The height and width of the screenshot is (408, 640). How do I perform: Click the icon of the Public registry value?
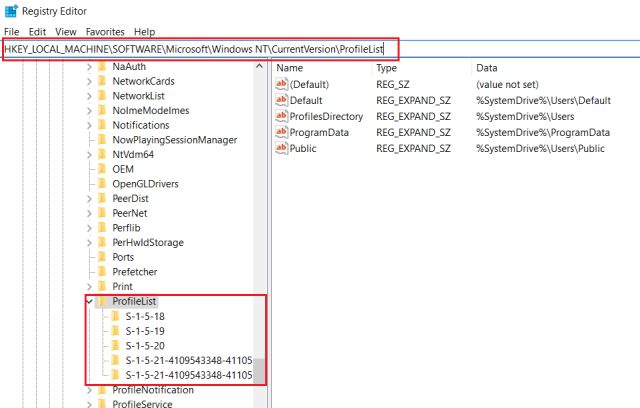click(x=281, y=149)
